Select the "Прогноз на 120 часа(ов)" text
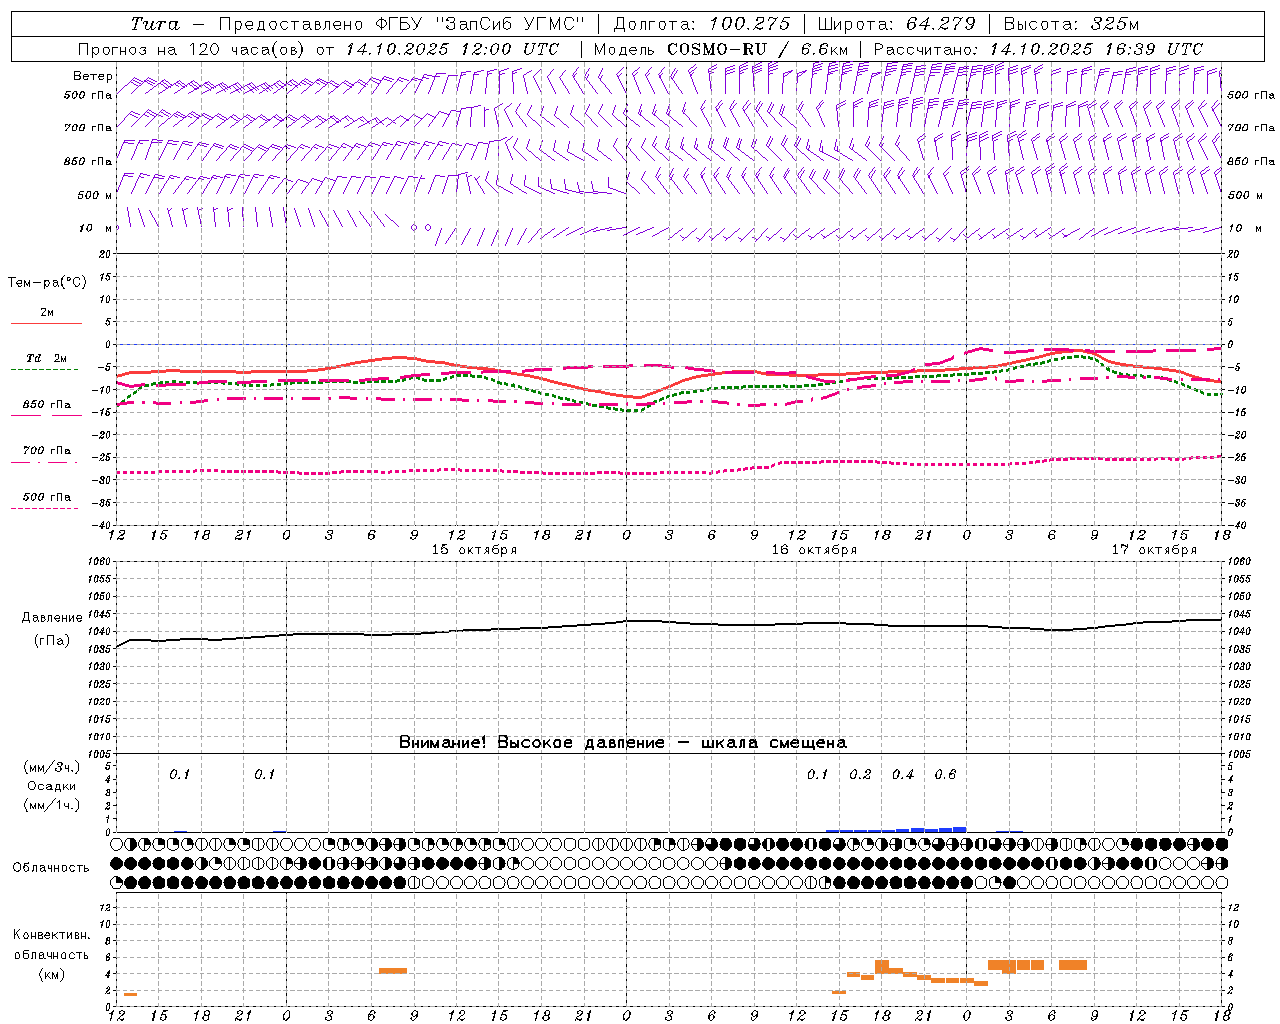Viewport: 1280px width, 1024px height. coord(193,49)
